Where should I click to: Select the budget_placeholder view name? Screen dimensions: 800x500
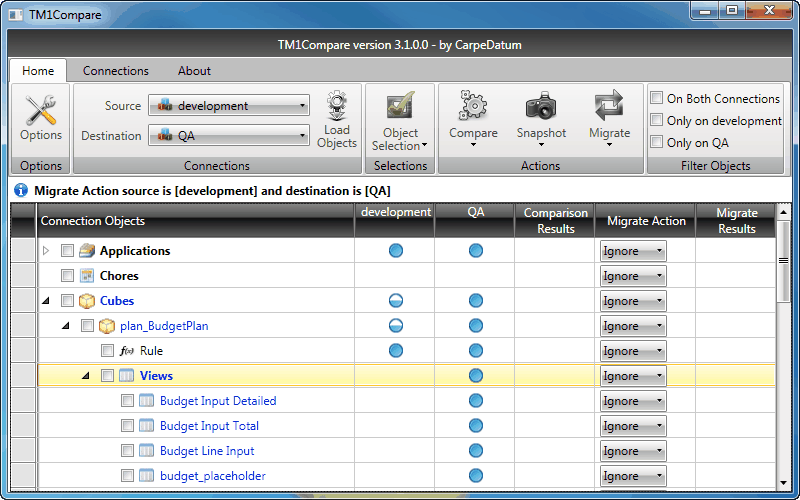click(x=213, y=476)
